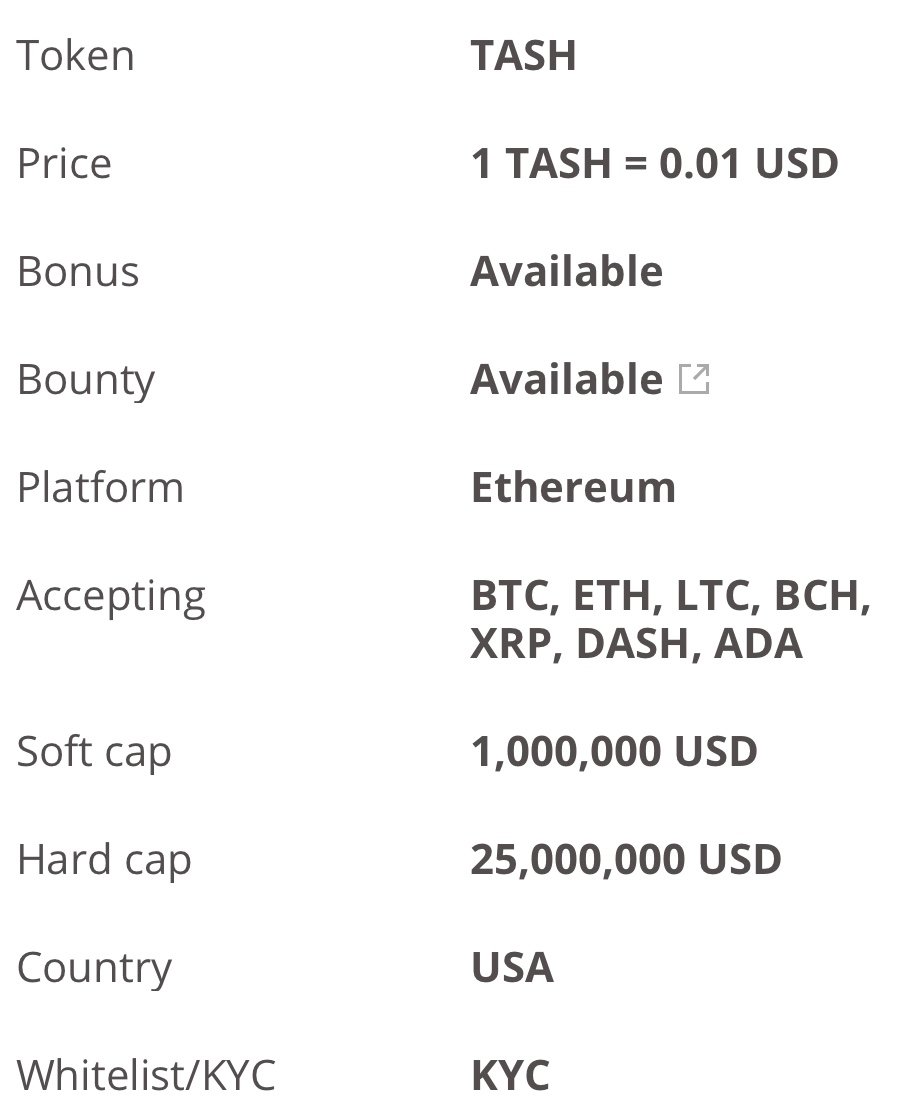
Task: Open the Bounty external link icon
Action: tap(694, 379)
